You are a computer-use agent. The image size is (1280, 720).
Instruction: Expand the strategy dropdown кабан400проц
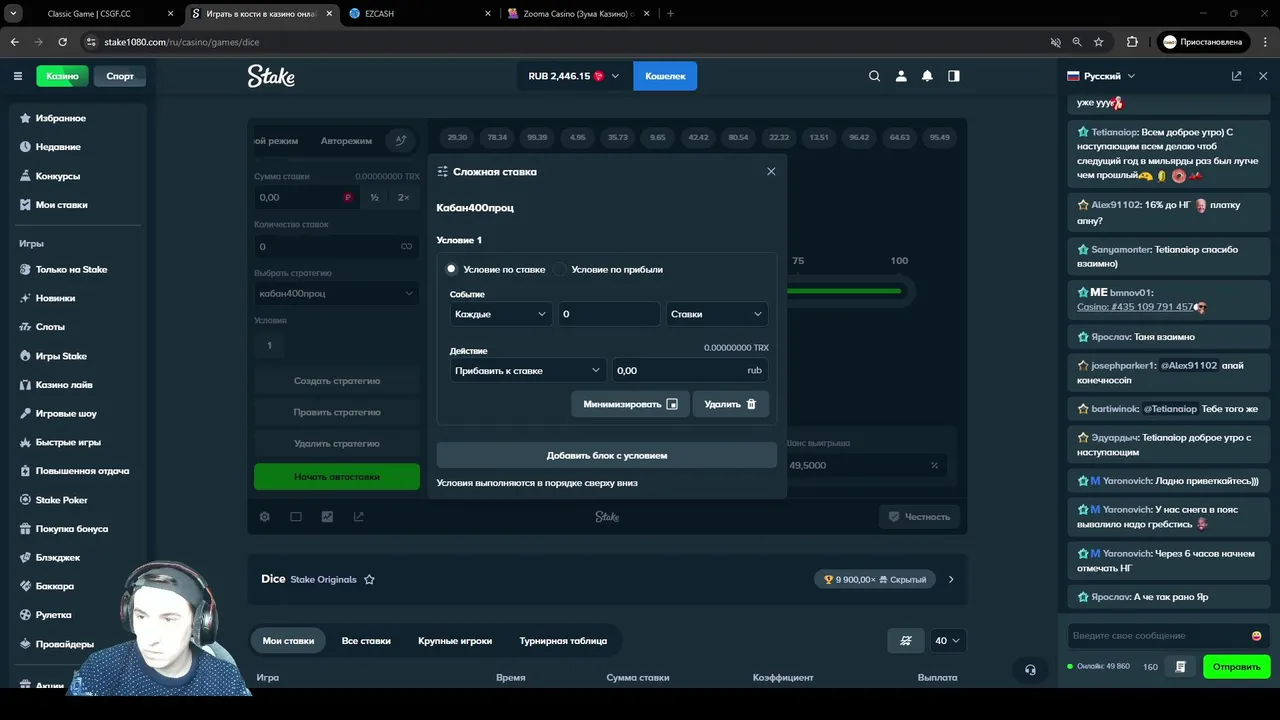tap(337, 293)
